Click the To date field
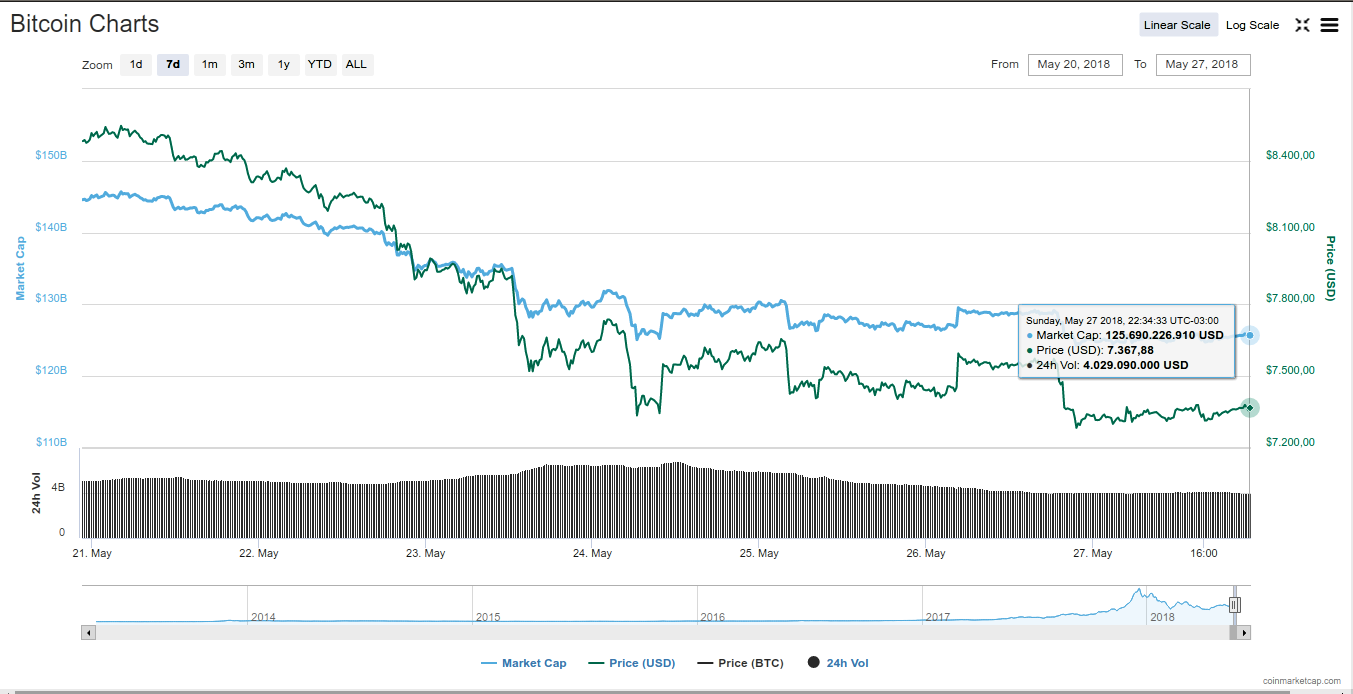This screenshot has width=1353, height=694. pyautogui.click(x=1203, y=64)
